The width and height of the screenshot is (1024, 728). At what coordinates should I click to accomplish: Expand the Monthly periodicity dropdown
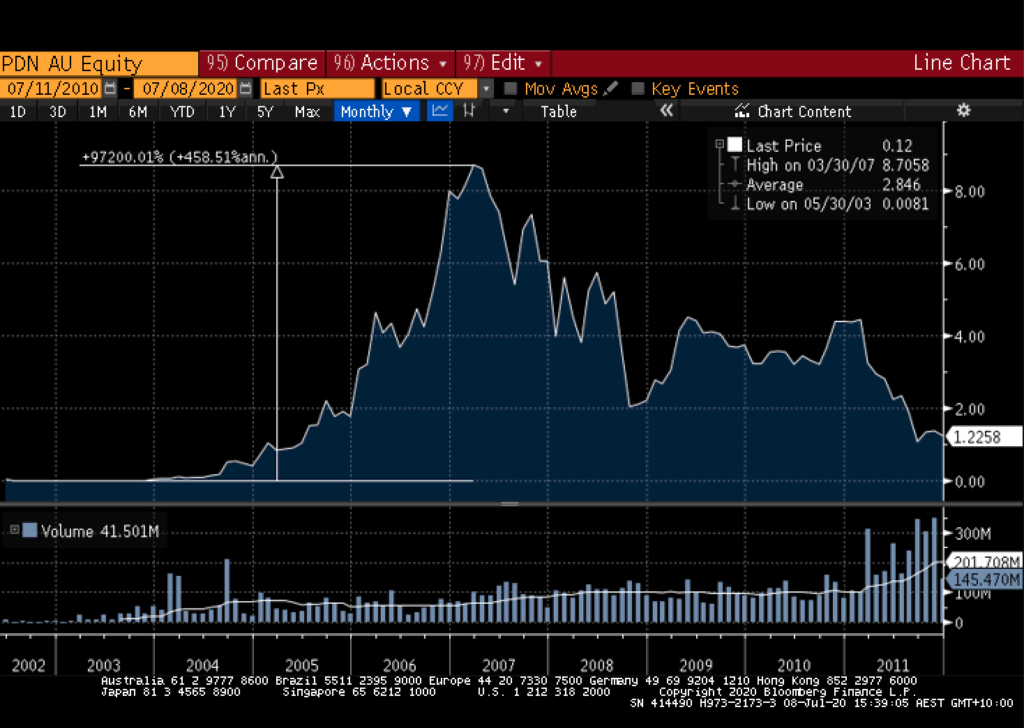click(x=377, y=111)
